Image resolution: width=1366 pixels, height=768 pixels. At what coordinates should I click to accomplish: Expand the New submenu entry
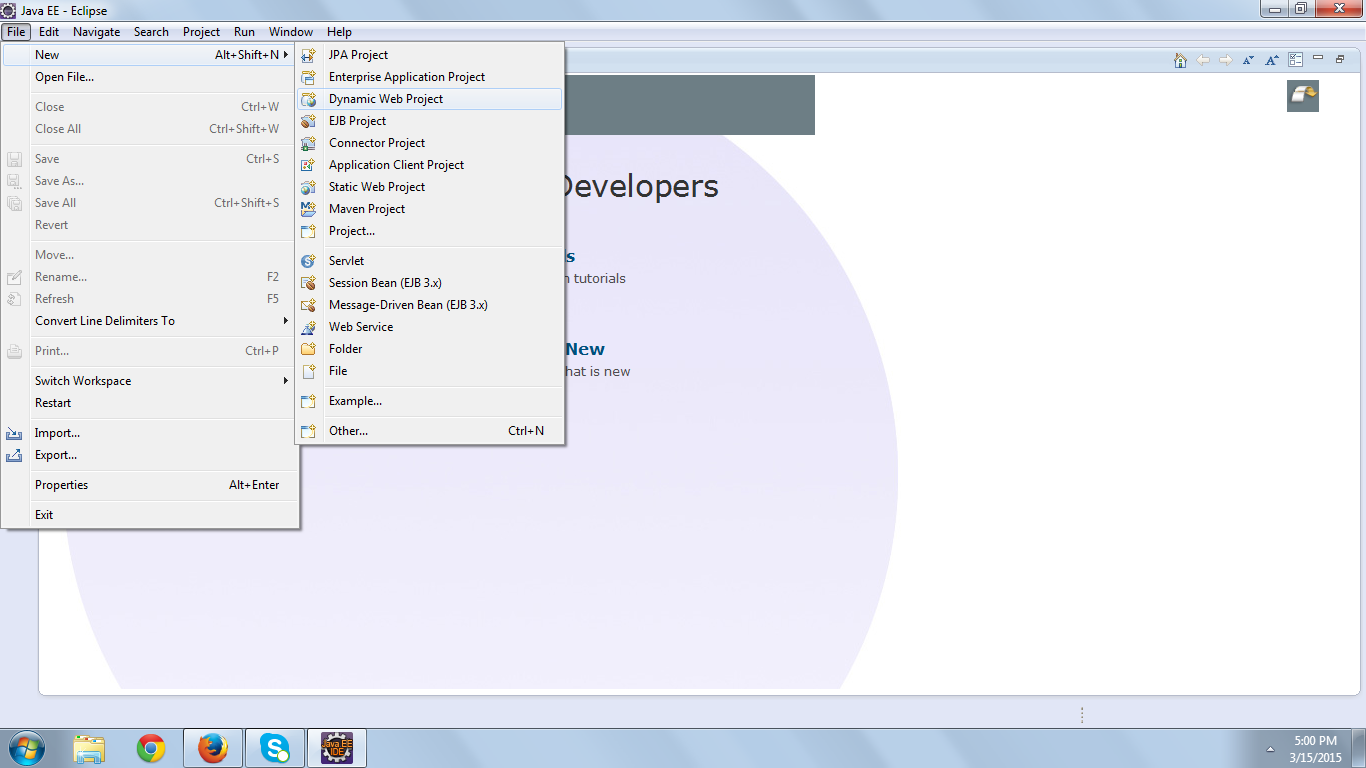(x=150, y=55)
